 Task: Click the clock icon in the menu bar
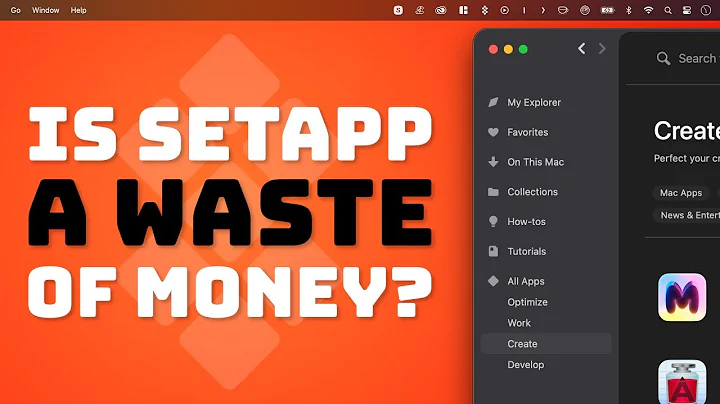[x=706, y=10]
